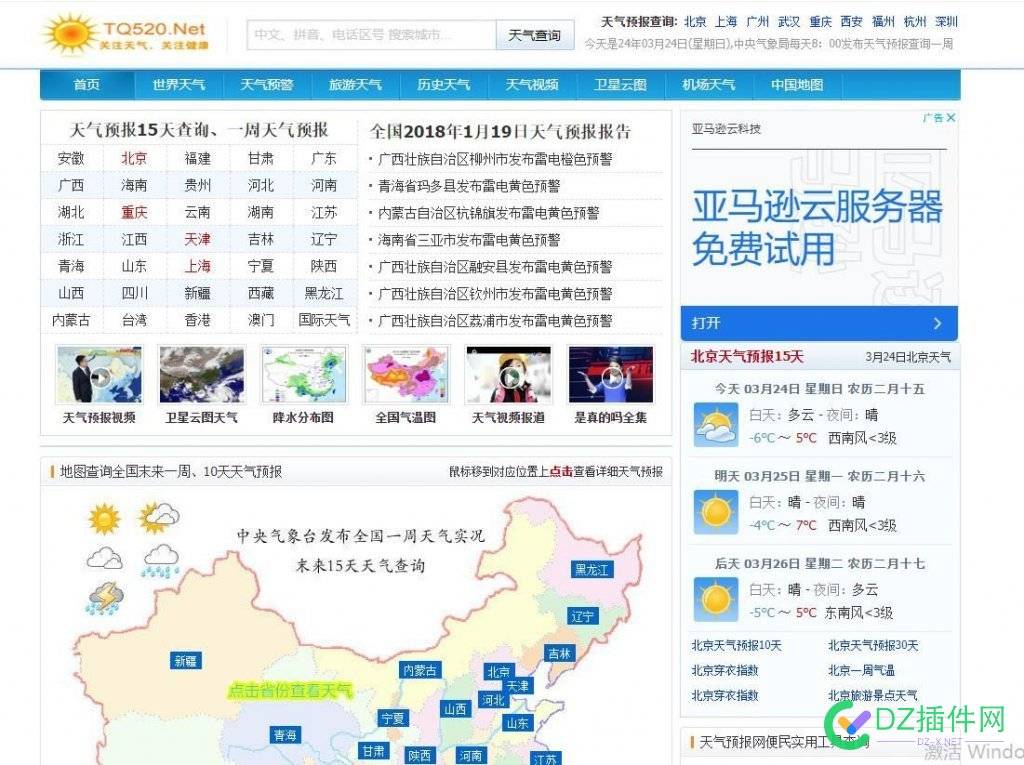The height and width of the screenshot is (765, 1024).
Task: Open the 卫星云图 menu item
Action: coord(620,85)
